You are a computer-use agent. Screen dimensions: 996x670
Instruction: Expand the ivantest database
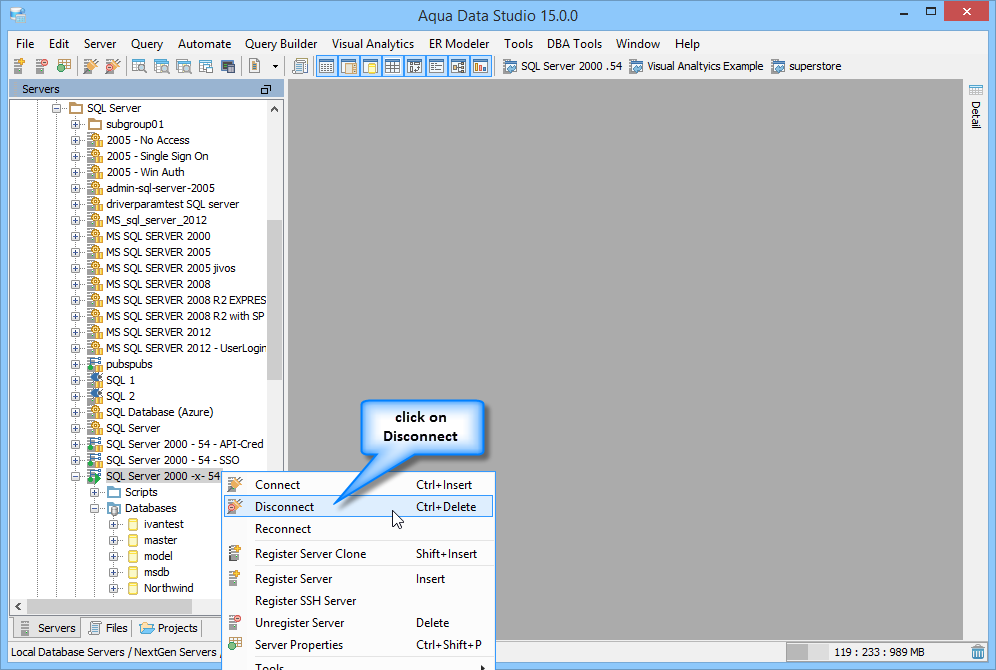click(x=113, y=524)
